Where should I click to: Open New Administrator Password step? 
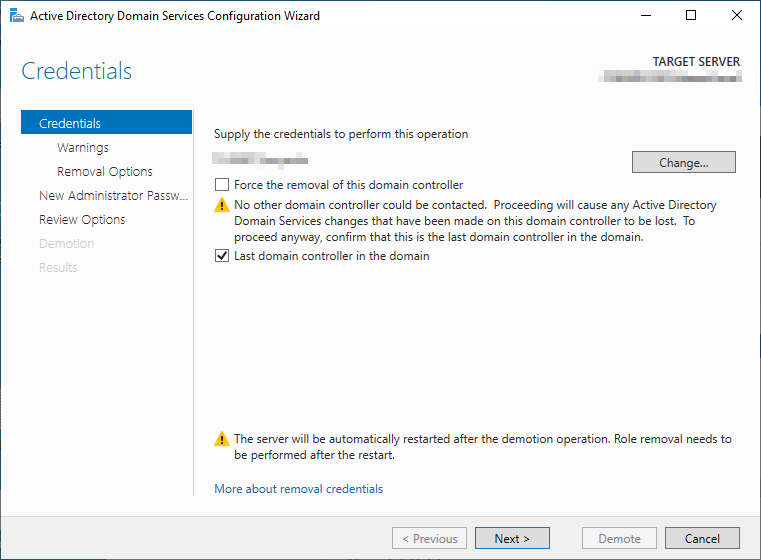[113, 195]
